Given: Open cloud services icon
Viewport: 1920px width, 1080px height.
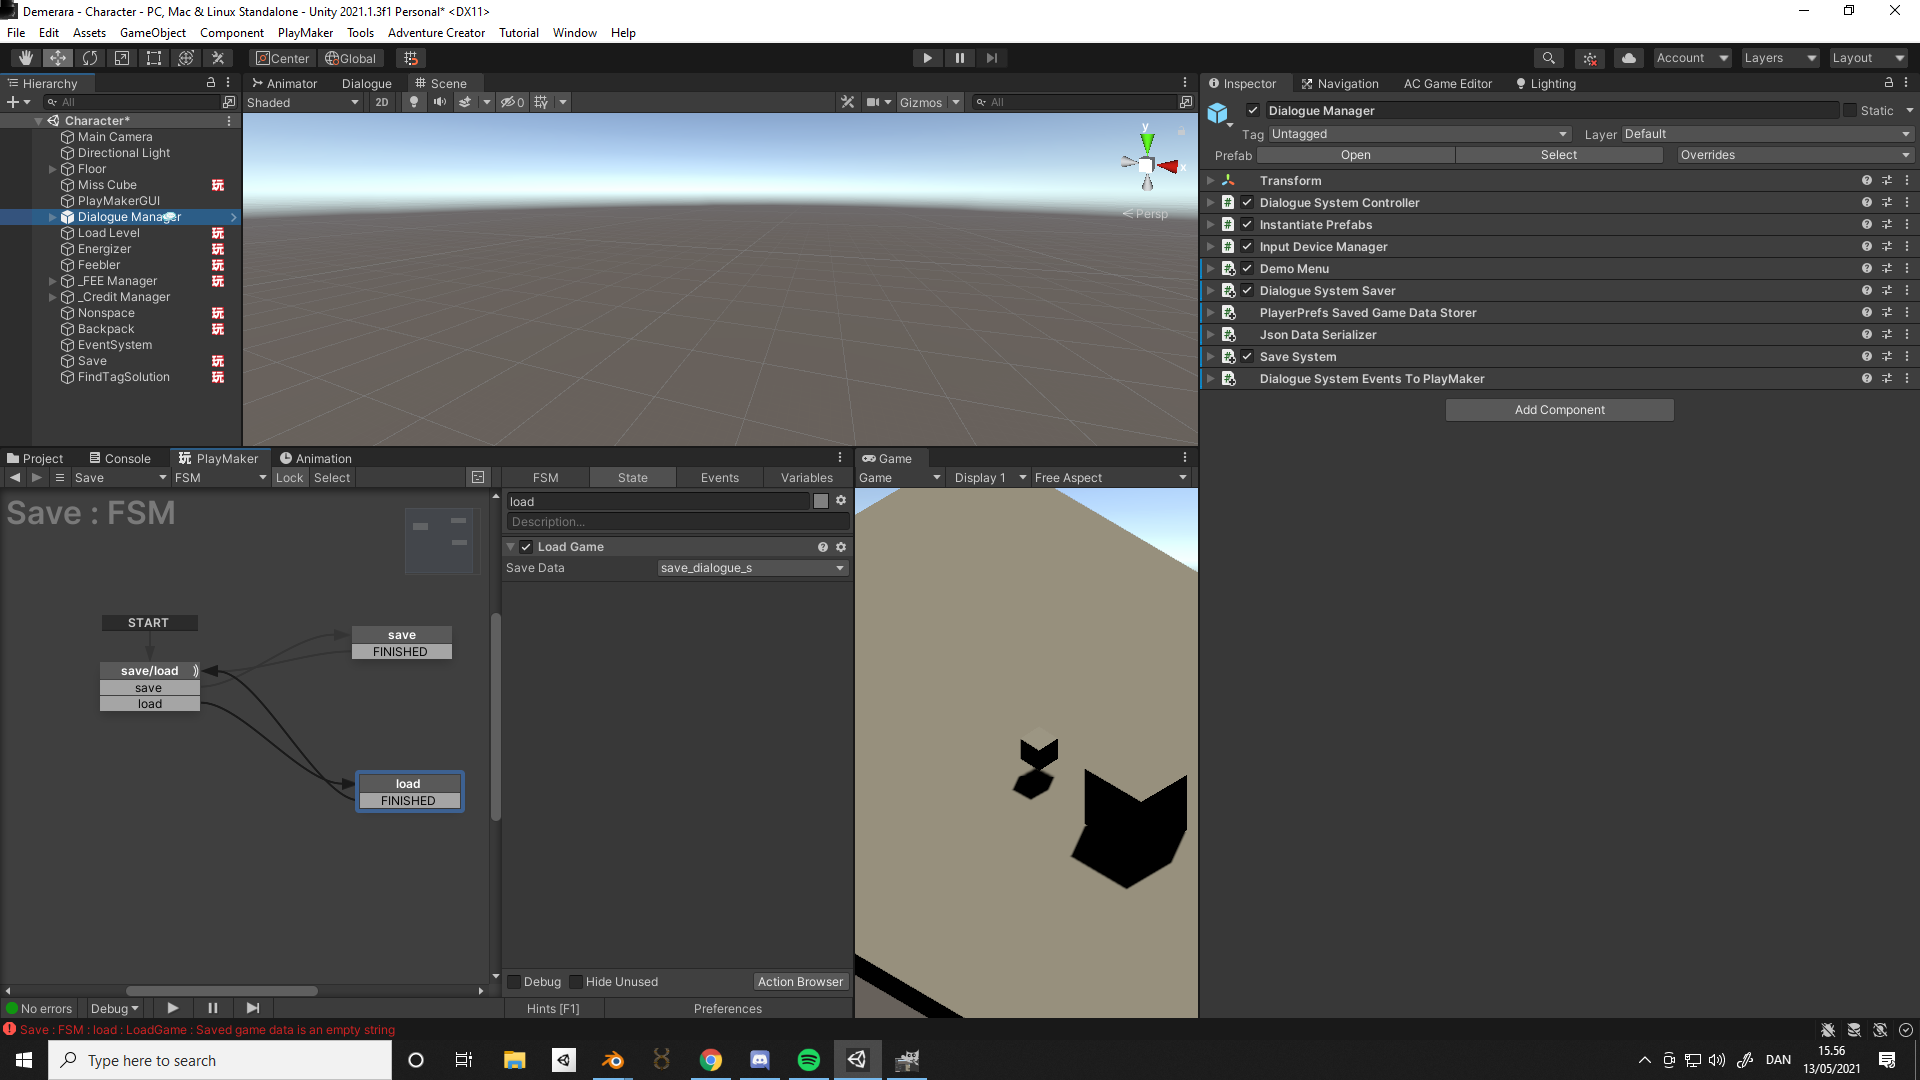Looking at the screenshot, I should point(1628,58).
